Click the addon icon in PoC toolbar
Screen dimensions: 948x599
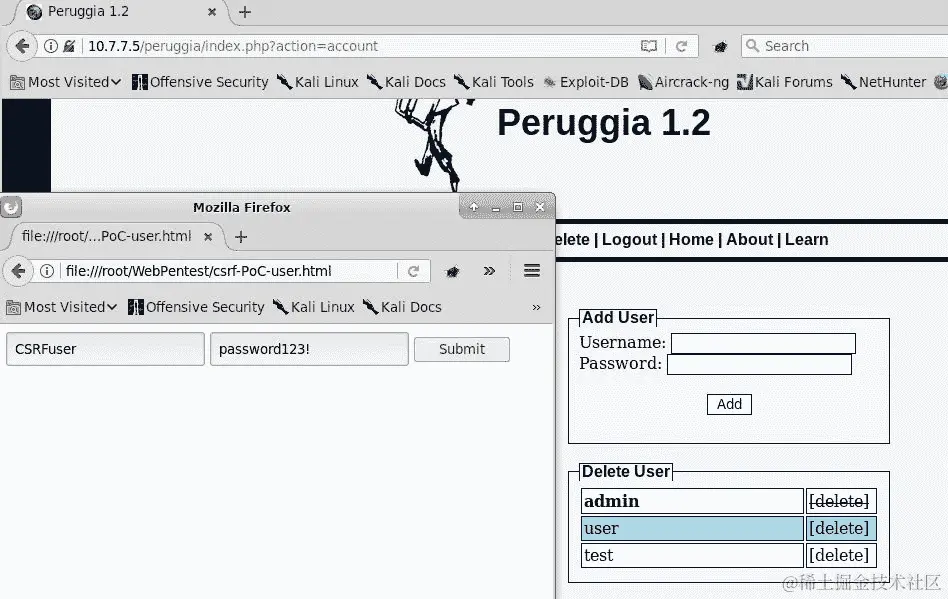tap(452, 271)
